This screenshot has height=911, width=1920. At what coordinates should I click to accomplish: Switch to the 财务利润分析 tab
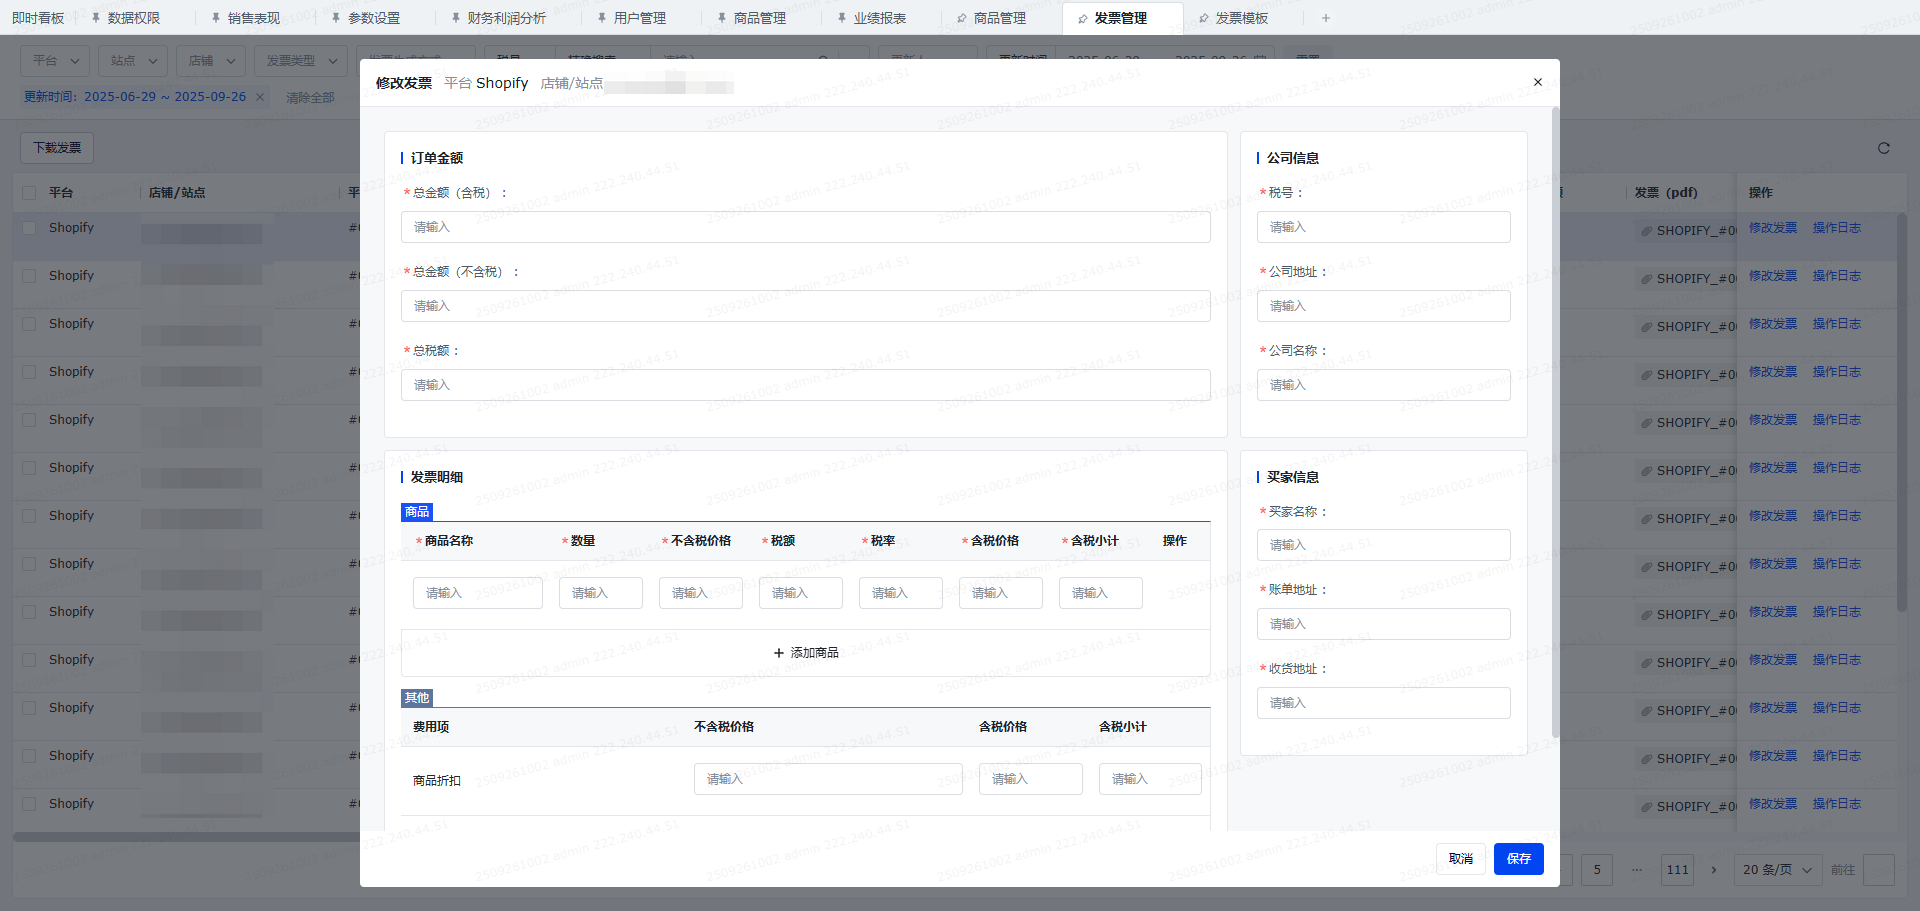[x=506, y=18]
